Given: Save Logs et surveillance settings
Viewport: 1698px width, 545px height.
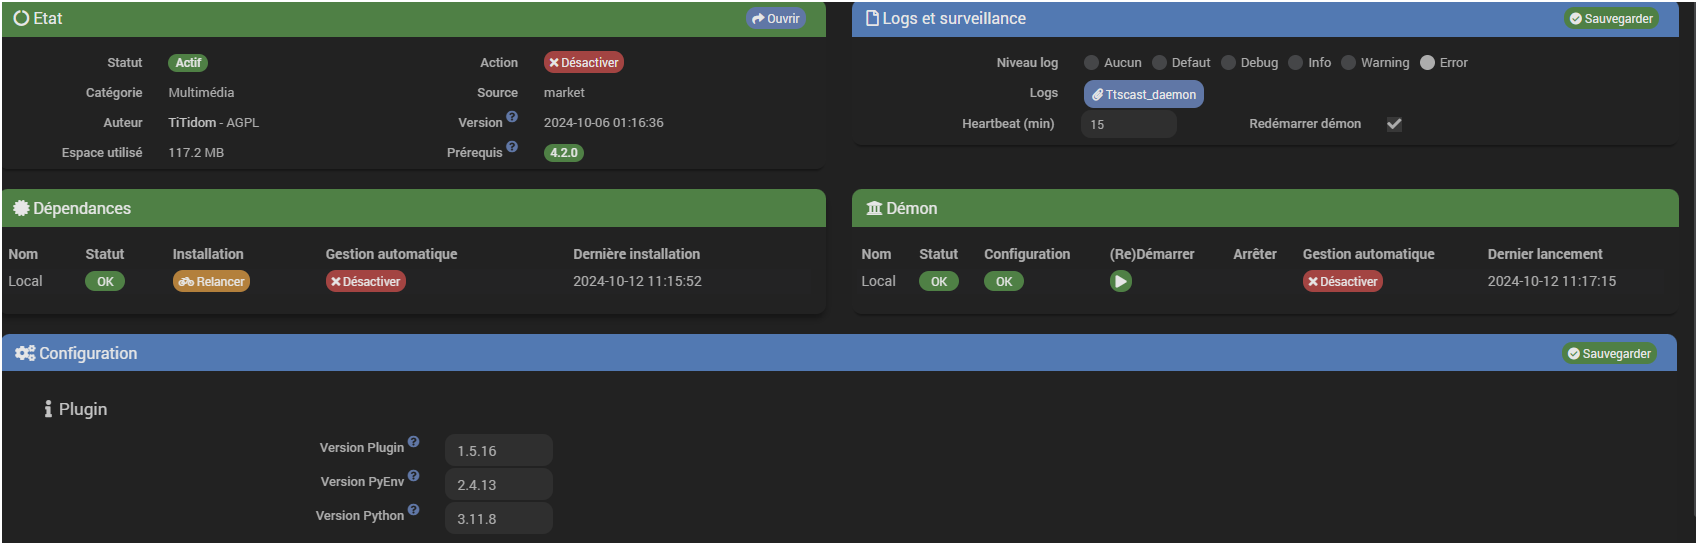Looking at the screenshot, I should (1611, 19).
